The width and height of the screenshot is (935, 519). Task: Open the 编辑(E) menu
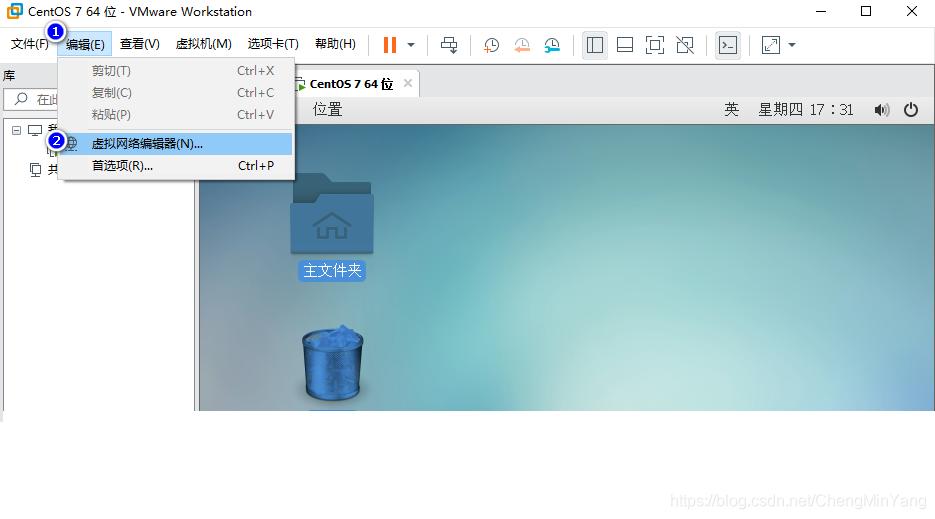click(x=85, y=45)
